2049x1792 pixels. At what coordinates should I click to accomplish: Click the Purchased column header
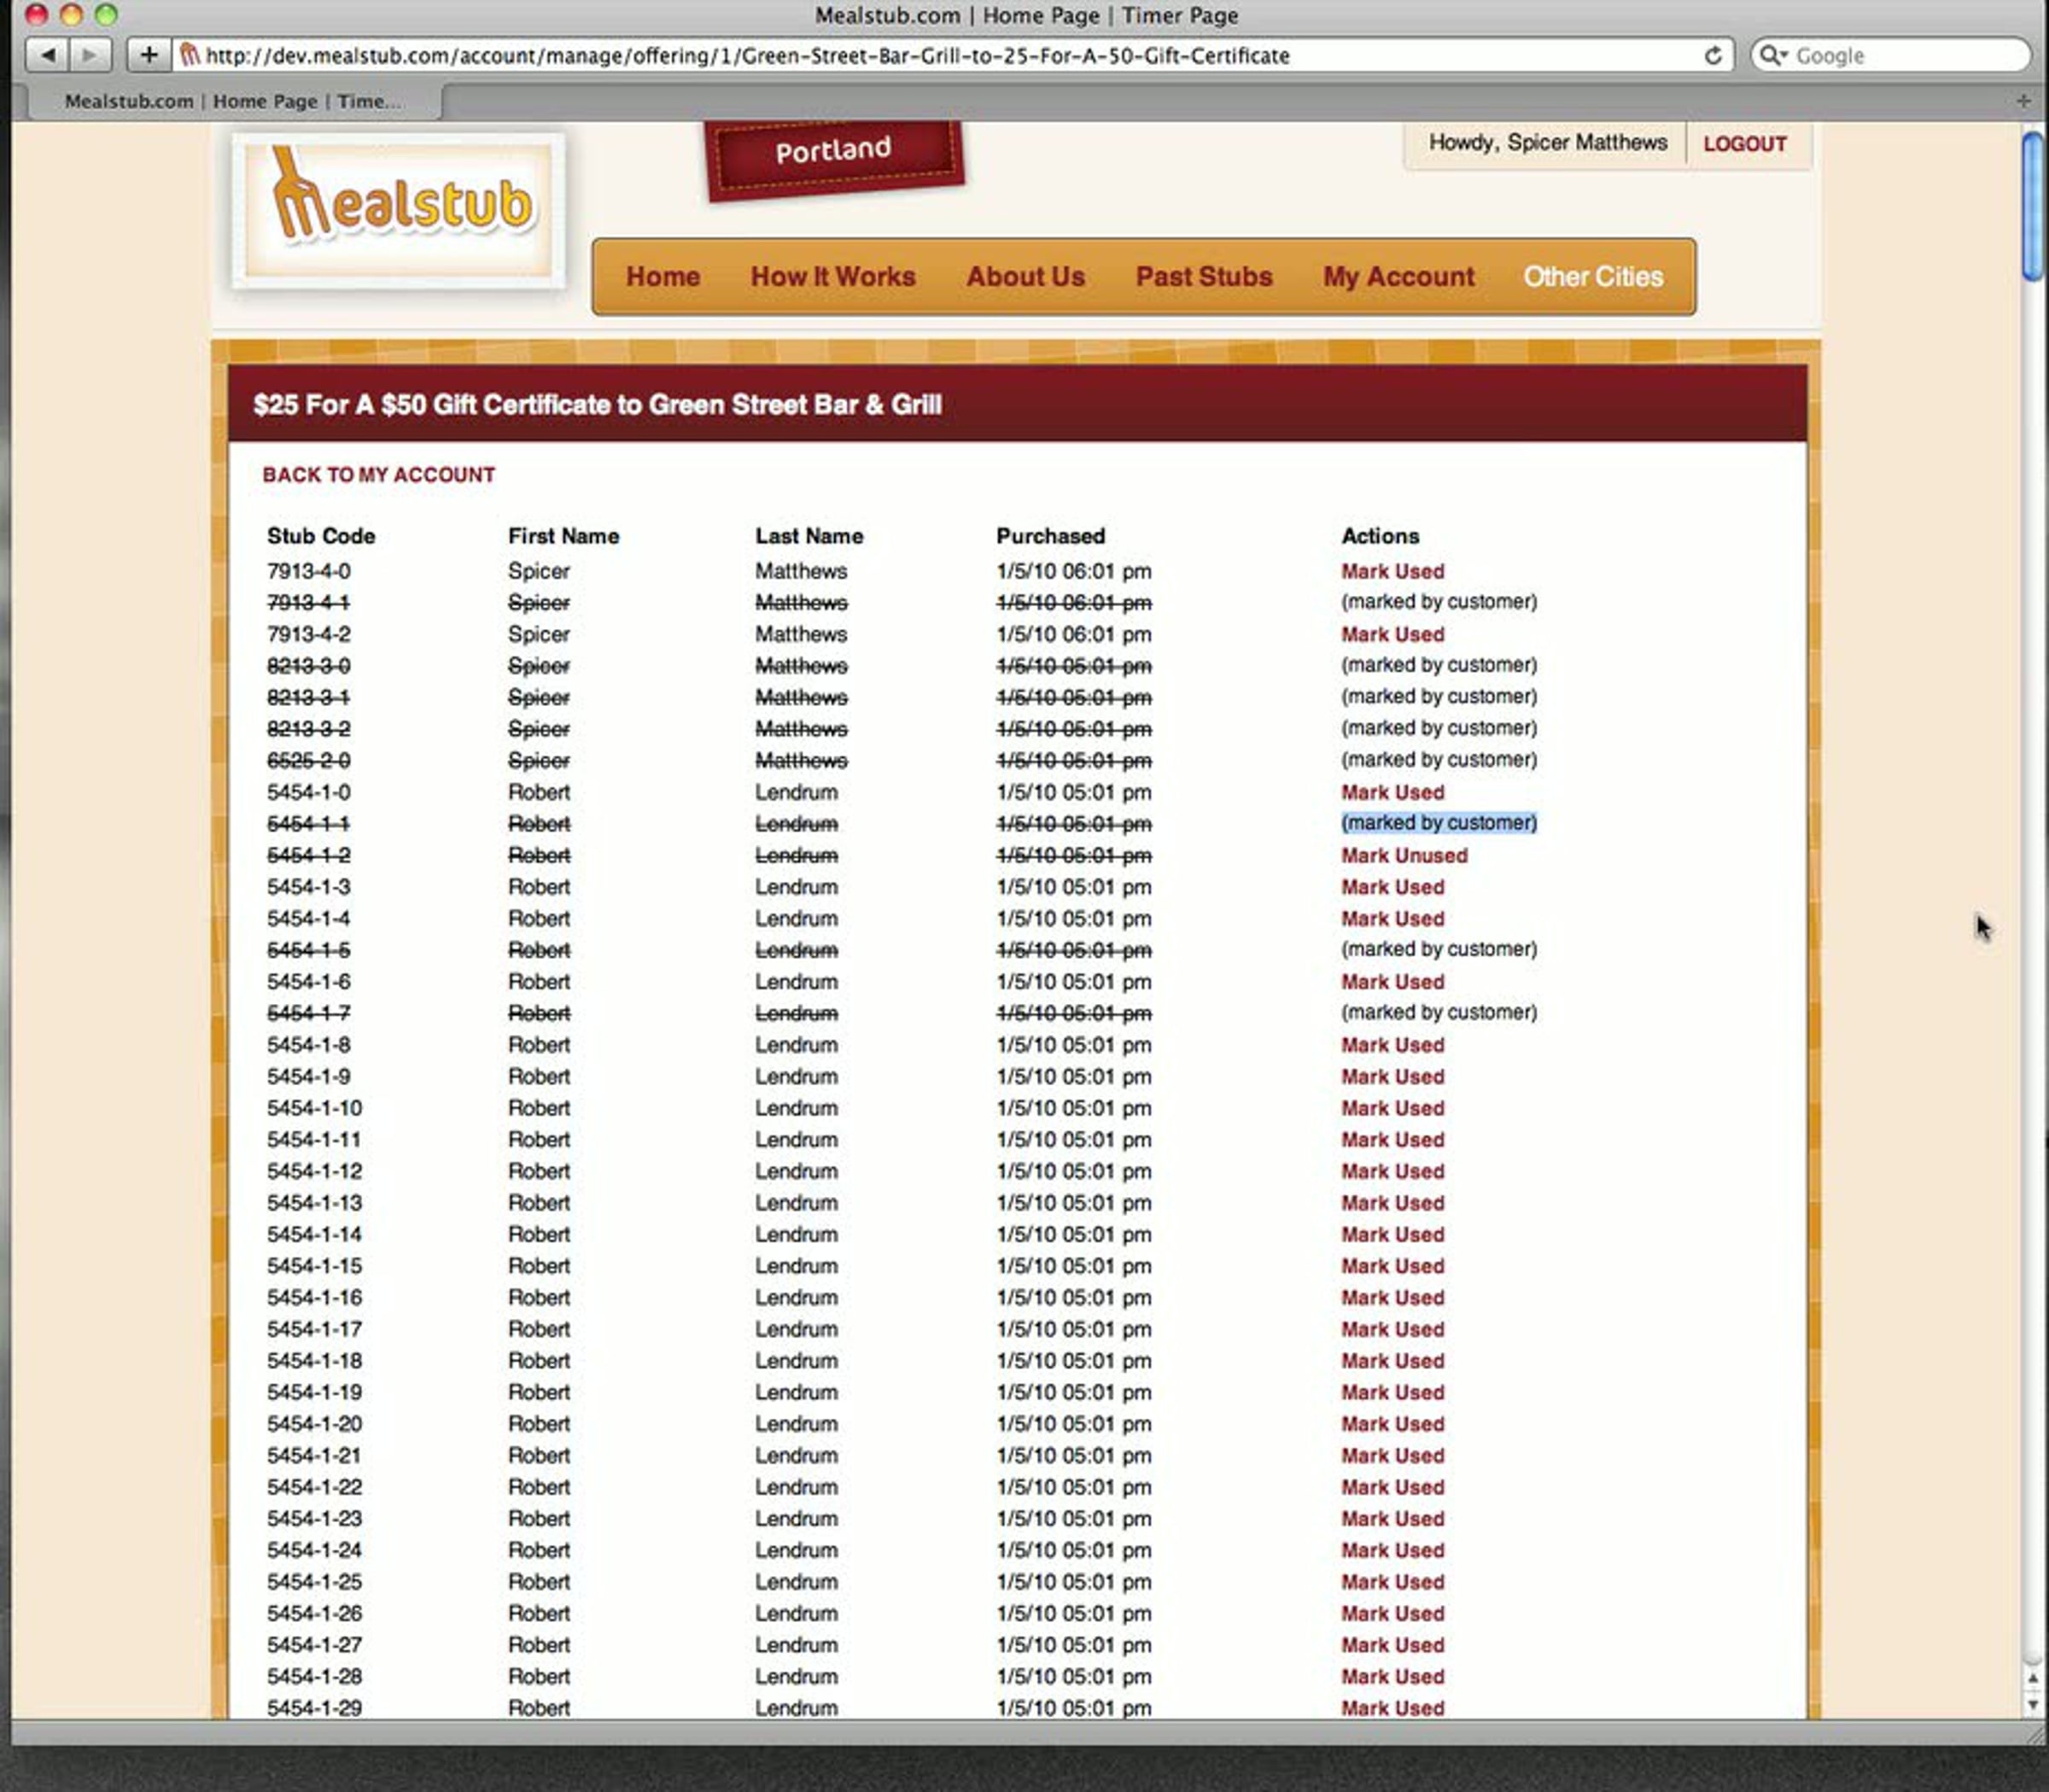[x=1050, y=536]
